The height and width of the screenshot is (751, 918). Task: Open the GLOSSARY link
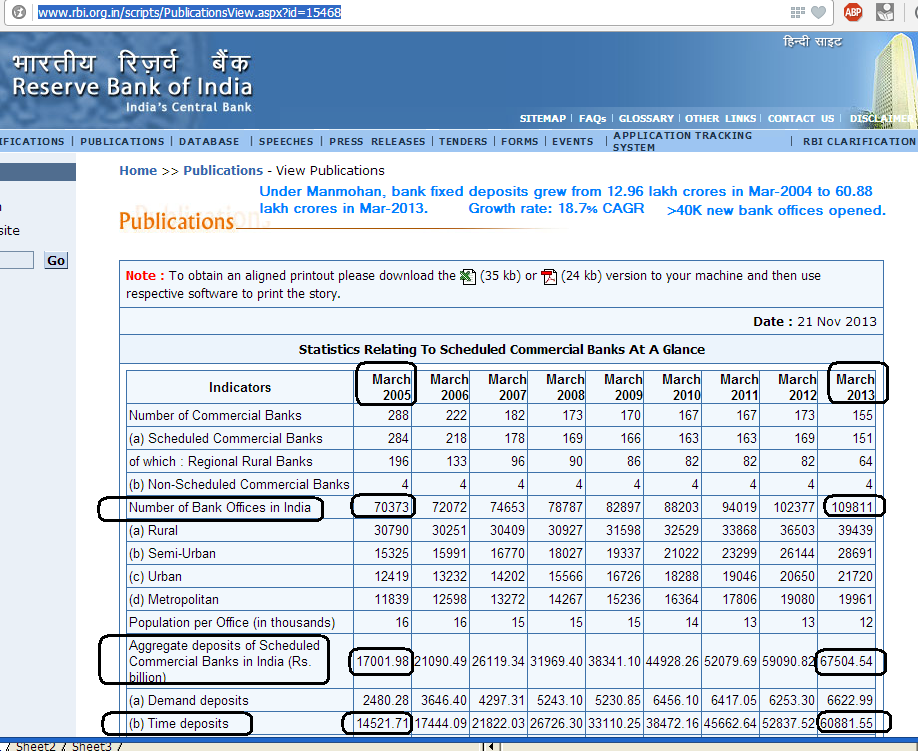(x=646, y=118)
